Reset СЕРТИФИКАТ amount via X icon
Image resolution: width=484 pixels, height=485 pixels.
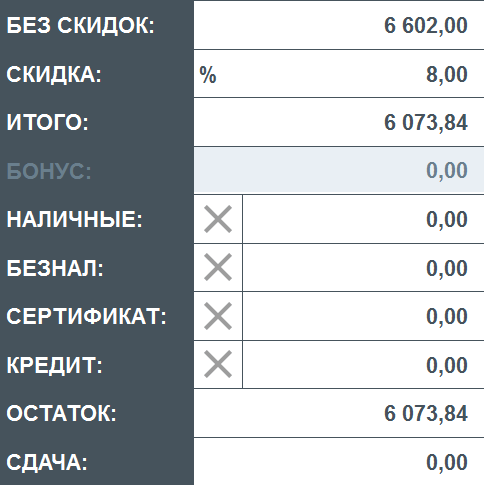tap(218, 316)
